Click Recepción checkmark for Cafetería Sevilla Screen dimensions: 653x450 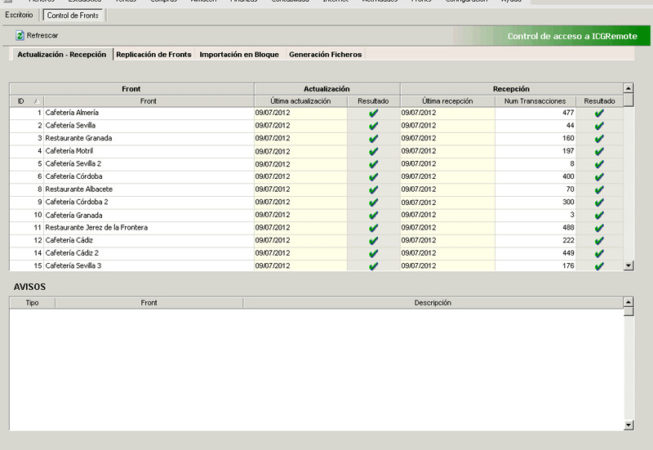(x=599, y=126)
